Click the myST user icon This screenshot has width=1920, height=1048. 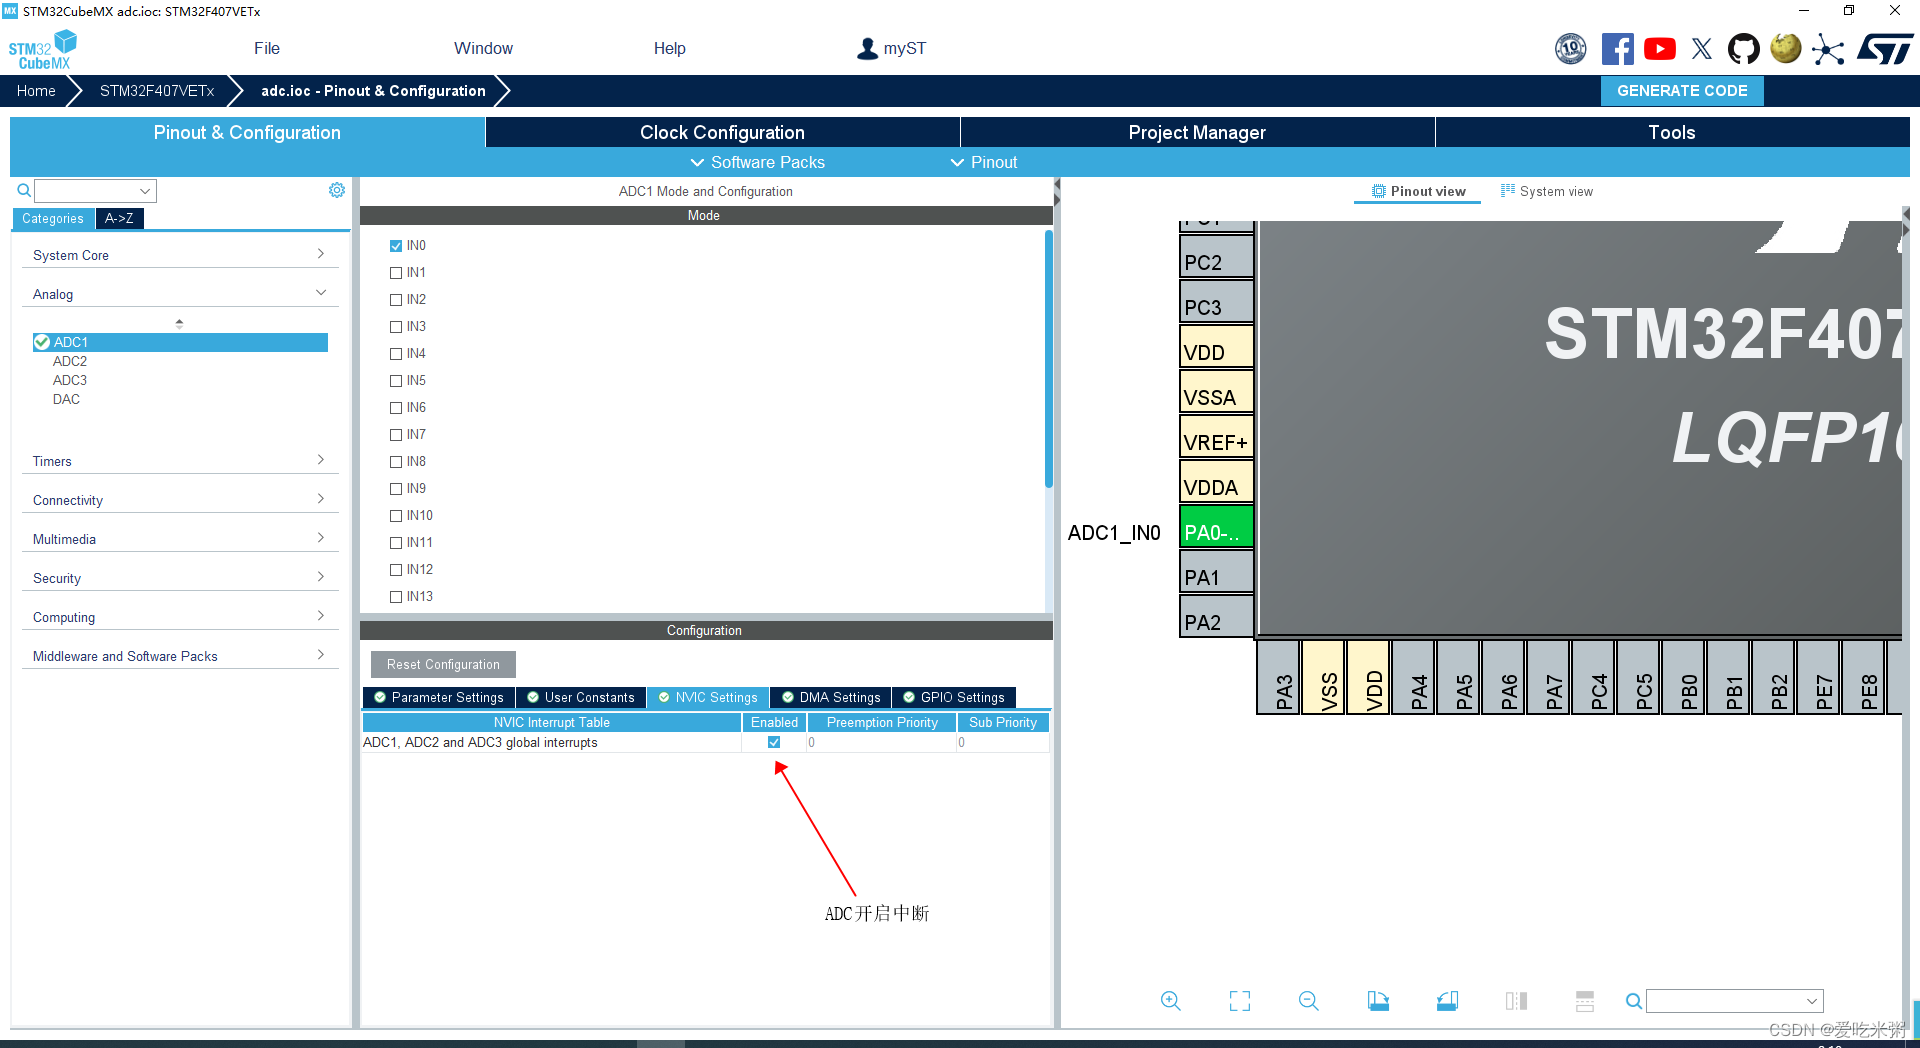click(867, 48)
